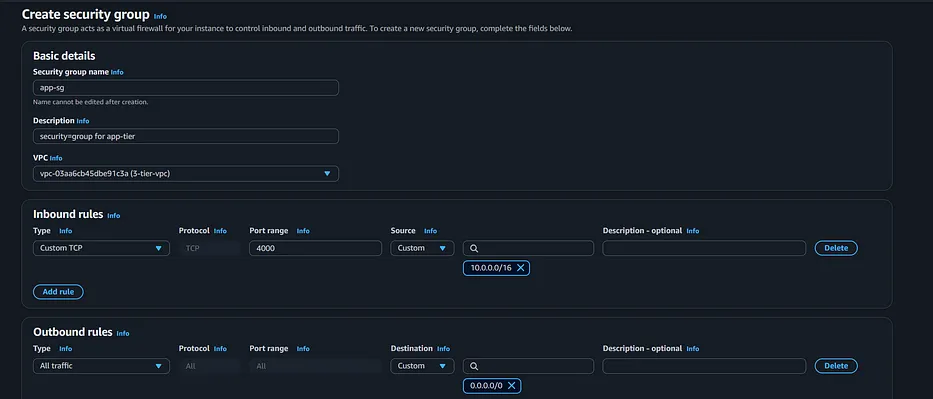Open the inbound Source Custom dropdown

coord(422,248)
